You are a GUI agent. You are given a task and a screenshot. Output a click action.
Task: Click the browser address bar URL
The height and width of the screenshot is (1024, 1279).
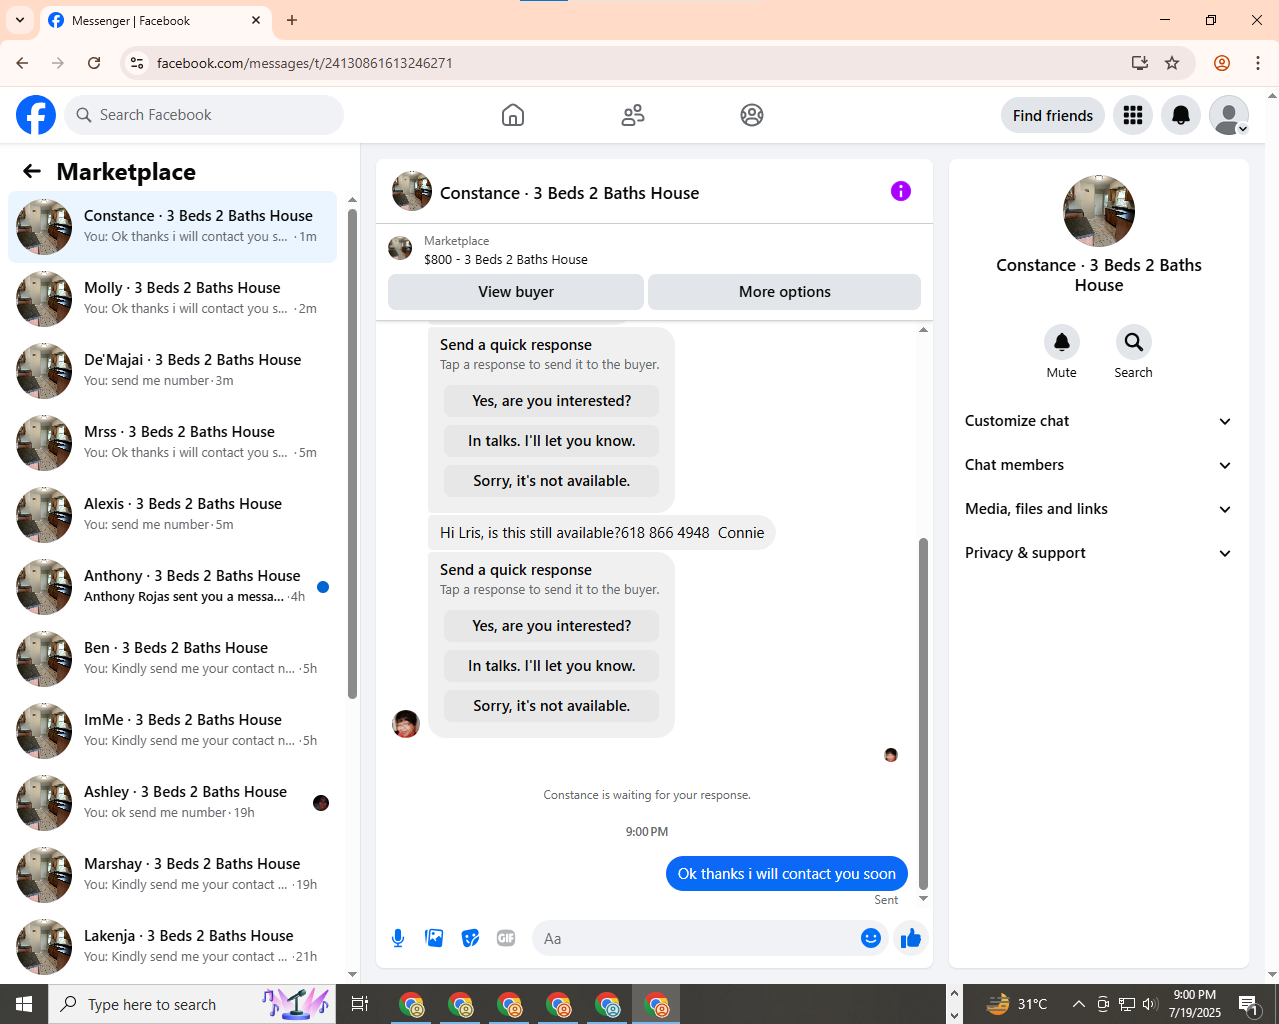point(305,63)
